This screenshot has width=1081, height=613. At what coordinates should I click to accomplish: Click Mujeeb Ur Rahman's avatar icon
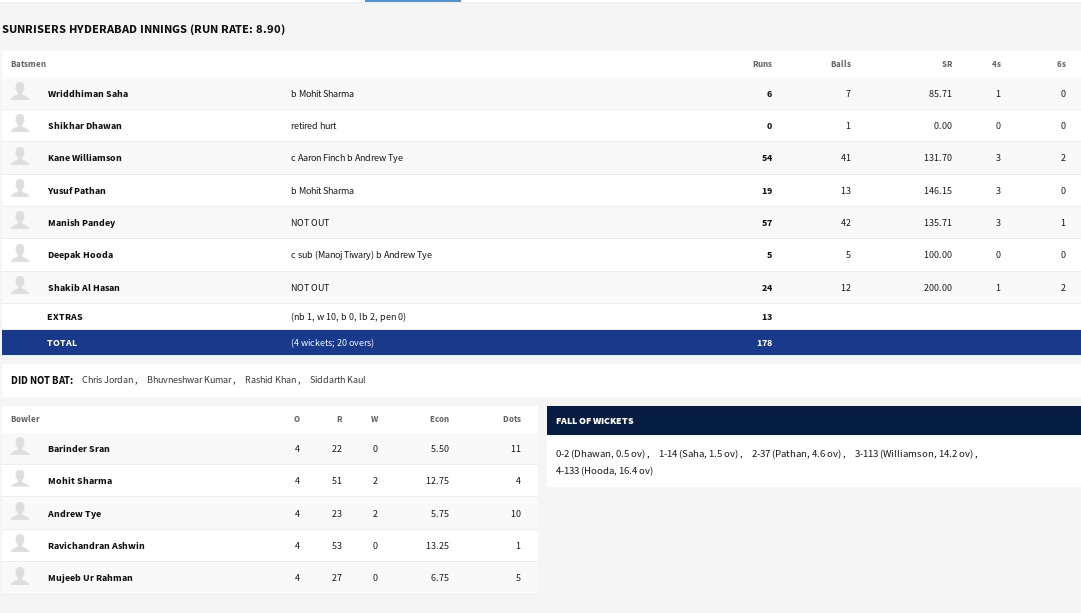[21, 576]
